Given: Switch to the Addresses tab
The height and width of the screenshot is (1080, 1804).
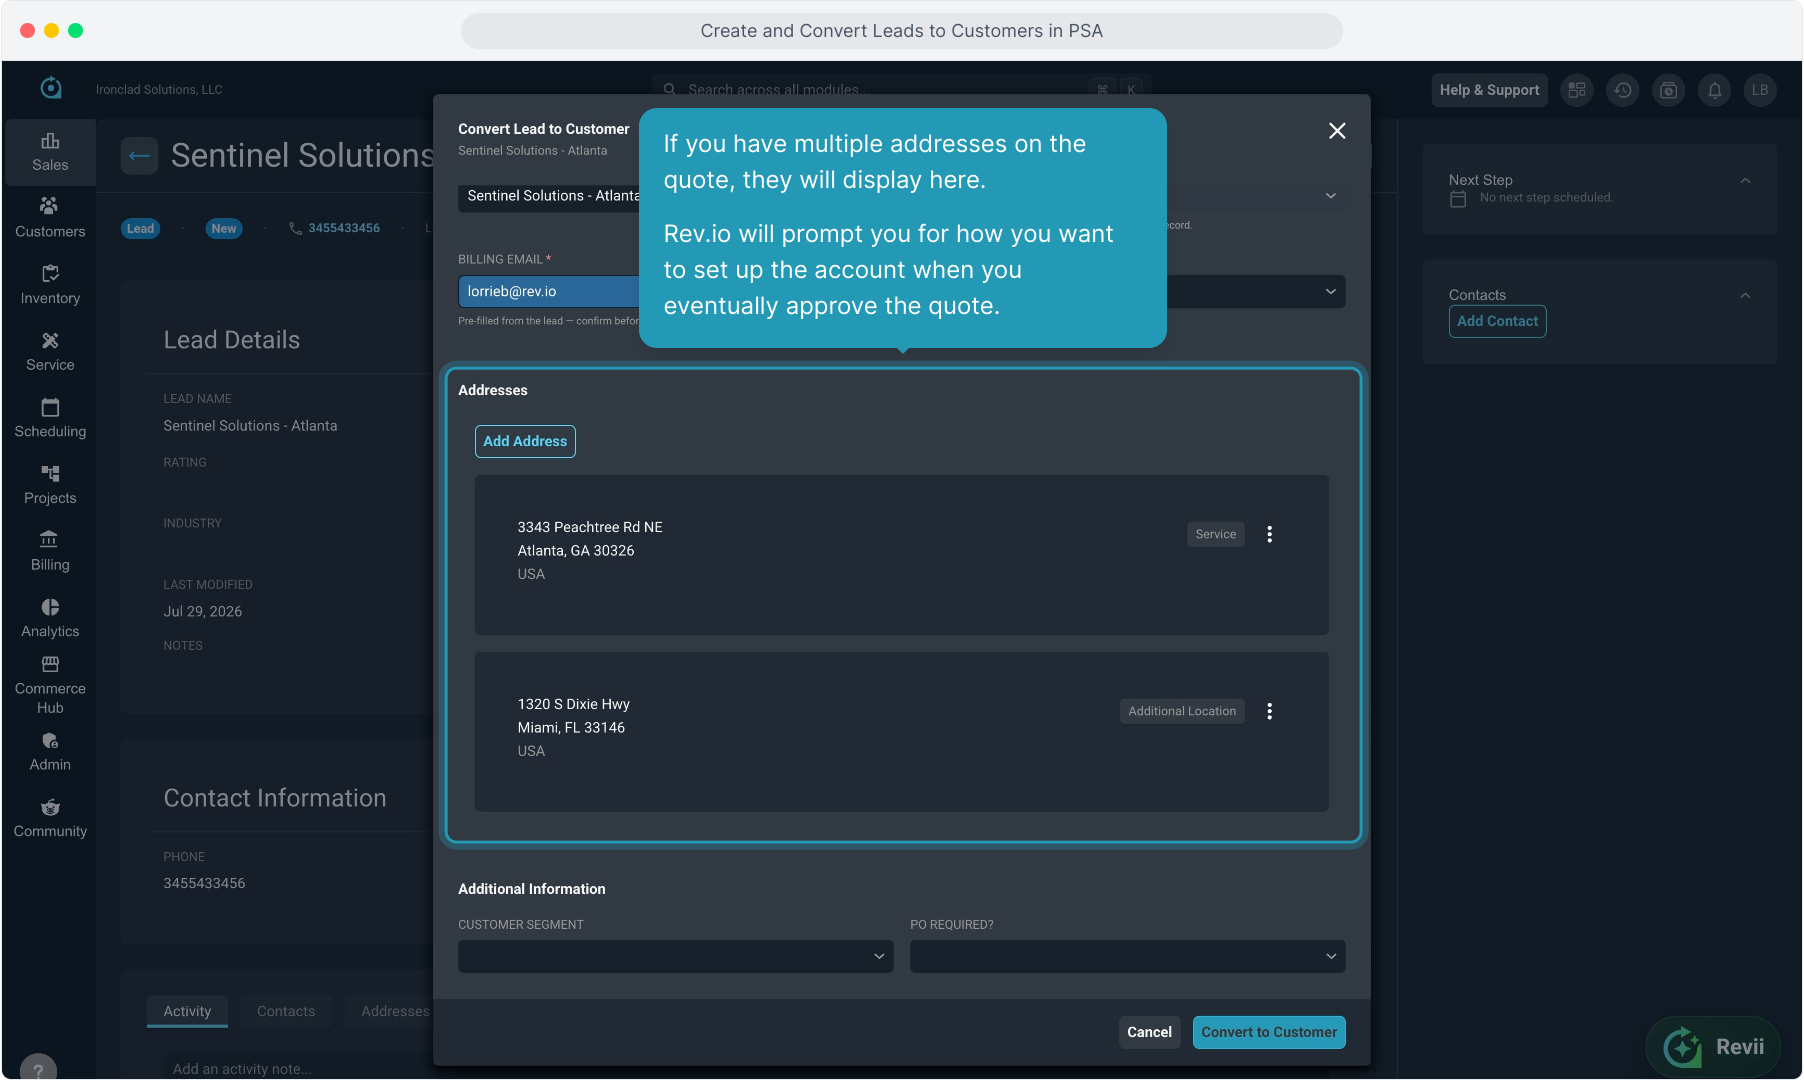Looking at the screenshot, I should click(395, 1011).
